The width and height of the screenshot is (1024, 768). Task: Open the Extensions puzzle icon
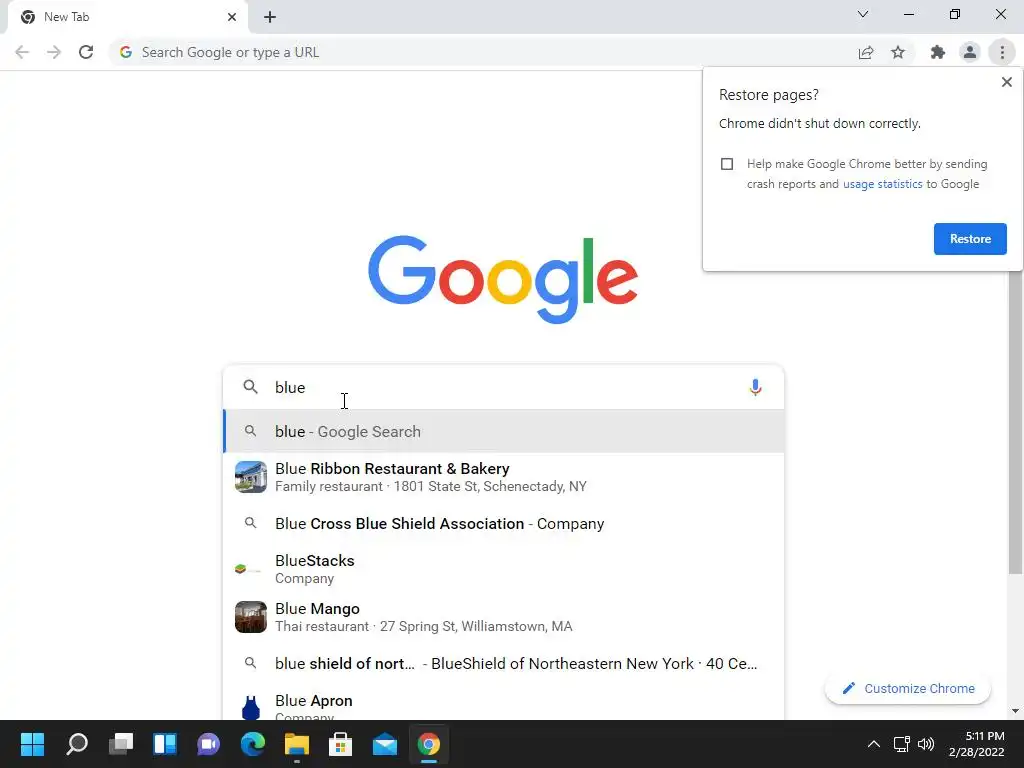tap(938, 52)
